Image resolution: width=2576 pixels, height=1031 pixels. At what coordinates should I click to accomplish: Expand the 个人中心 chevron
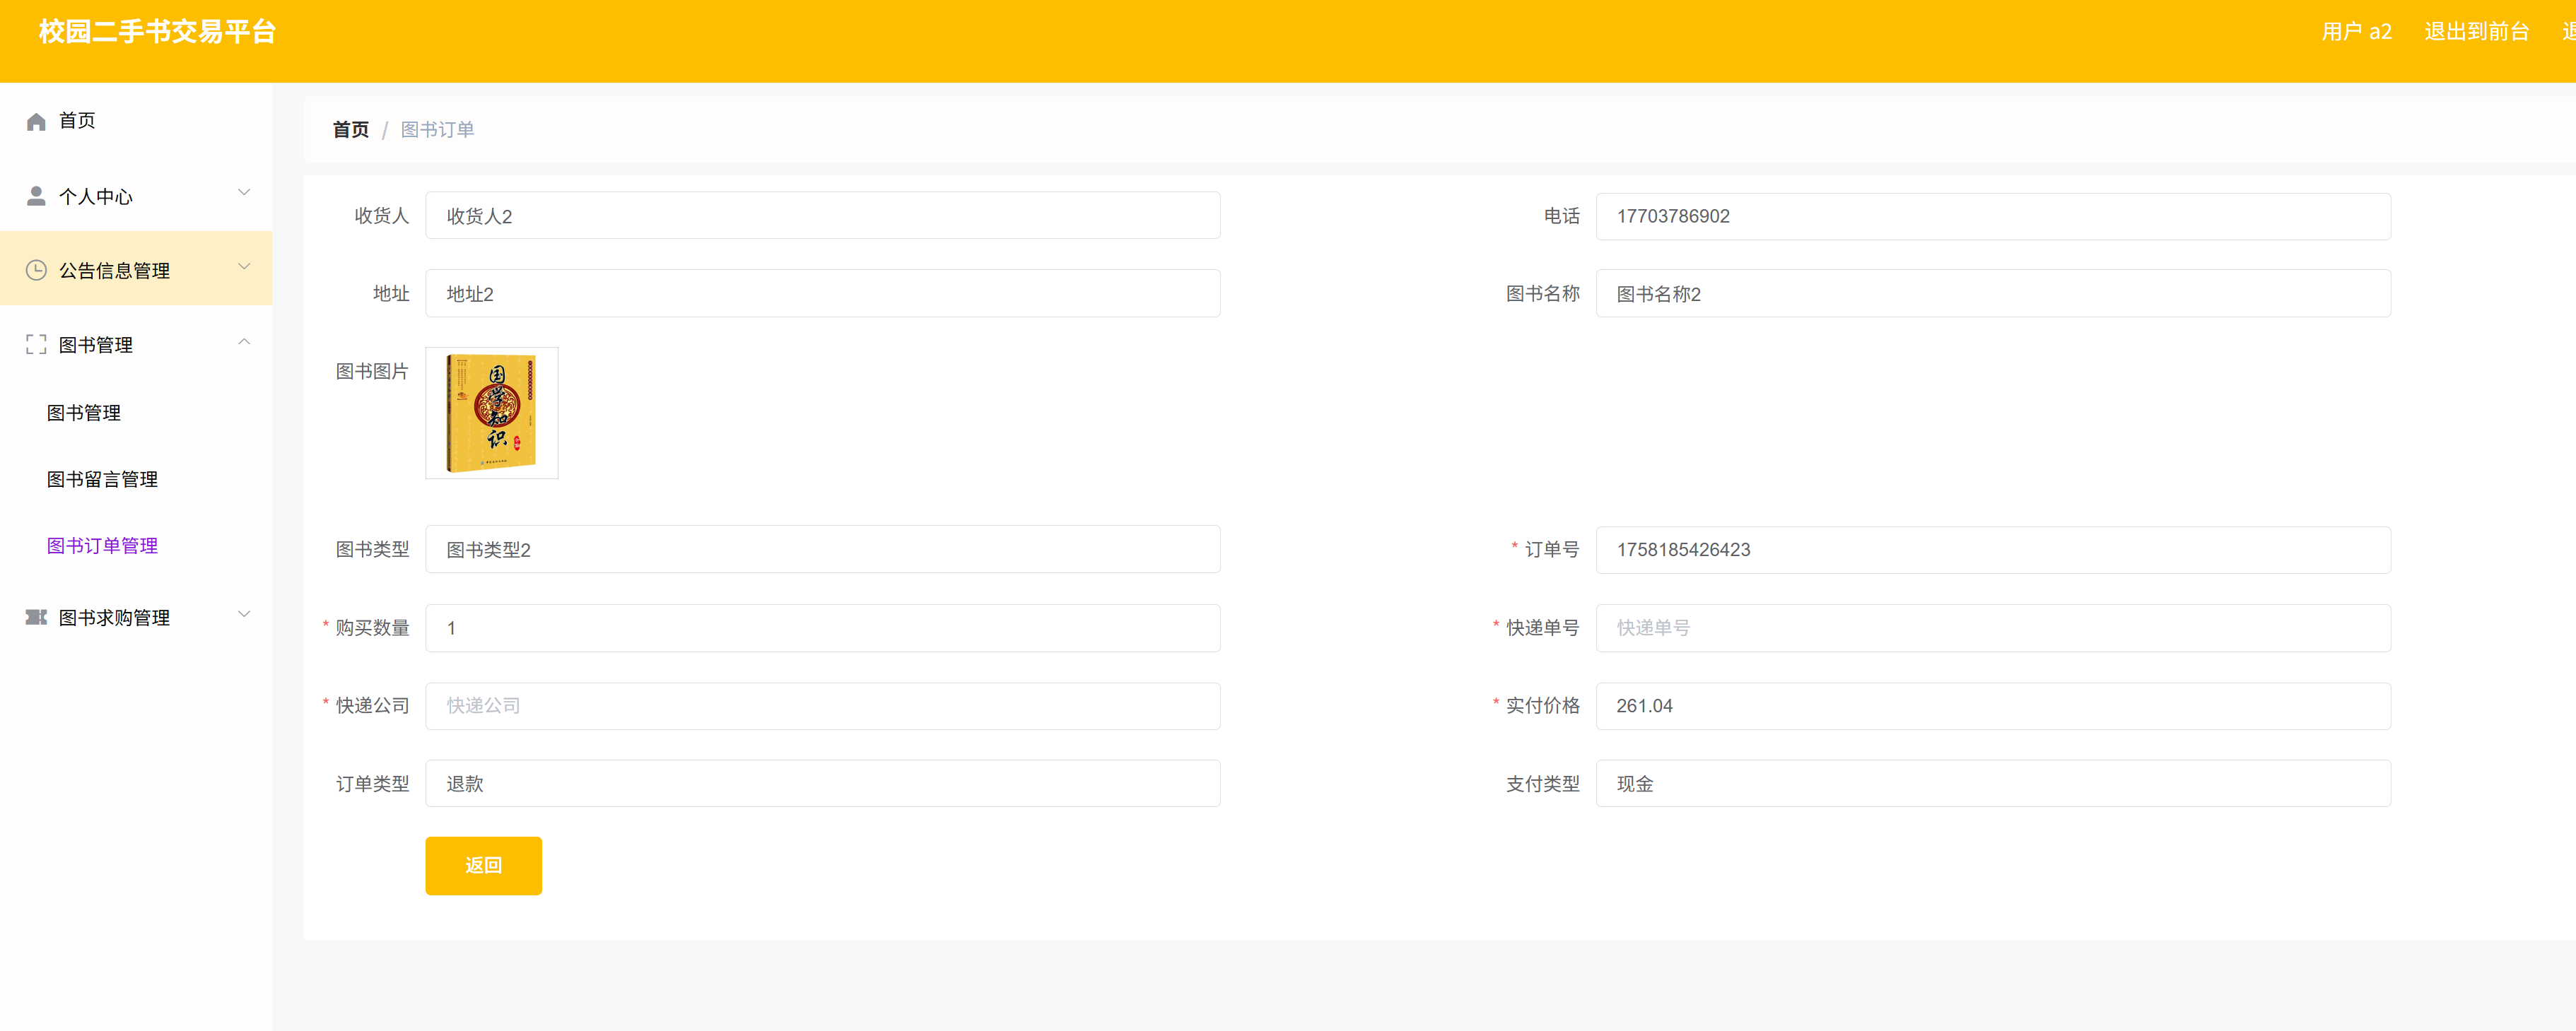pyautogui.click(x=244, y=192)
